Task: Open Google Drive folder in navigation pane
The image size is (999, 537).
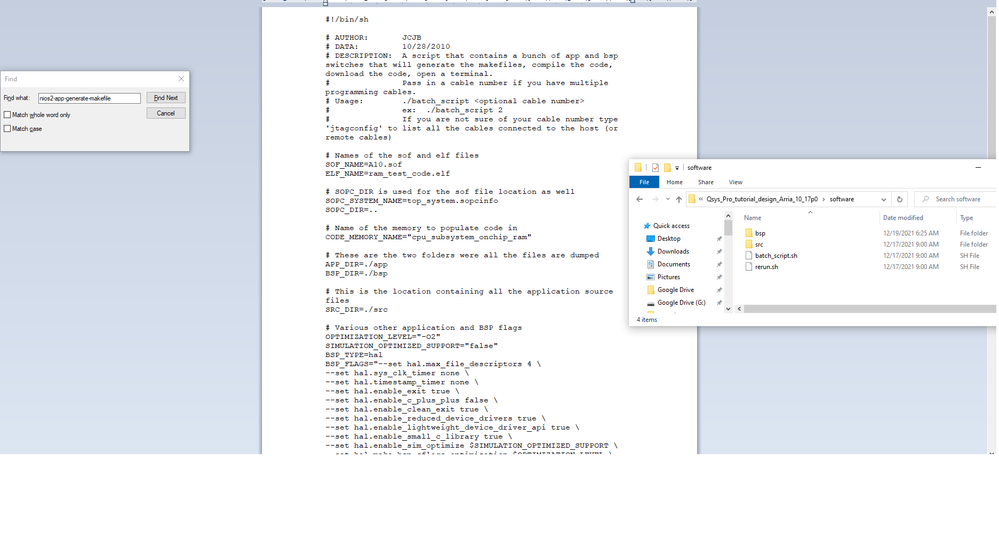Action: click(675, 290)
